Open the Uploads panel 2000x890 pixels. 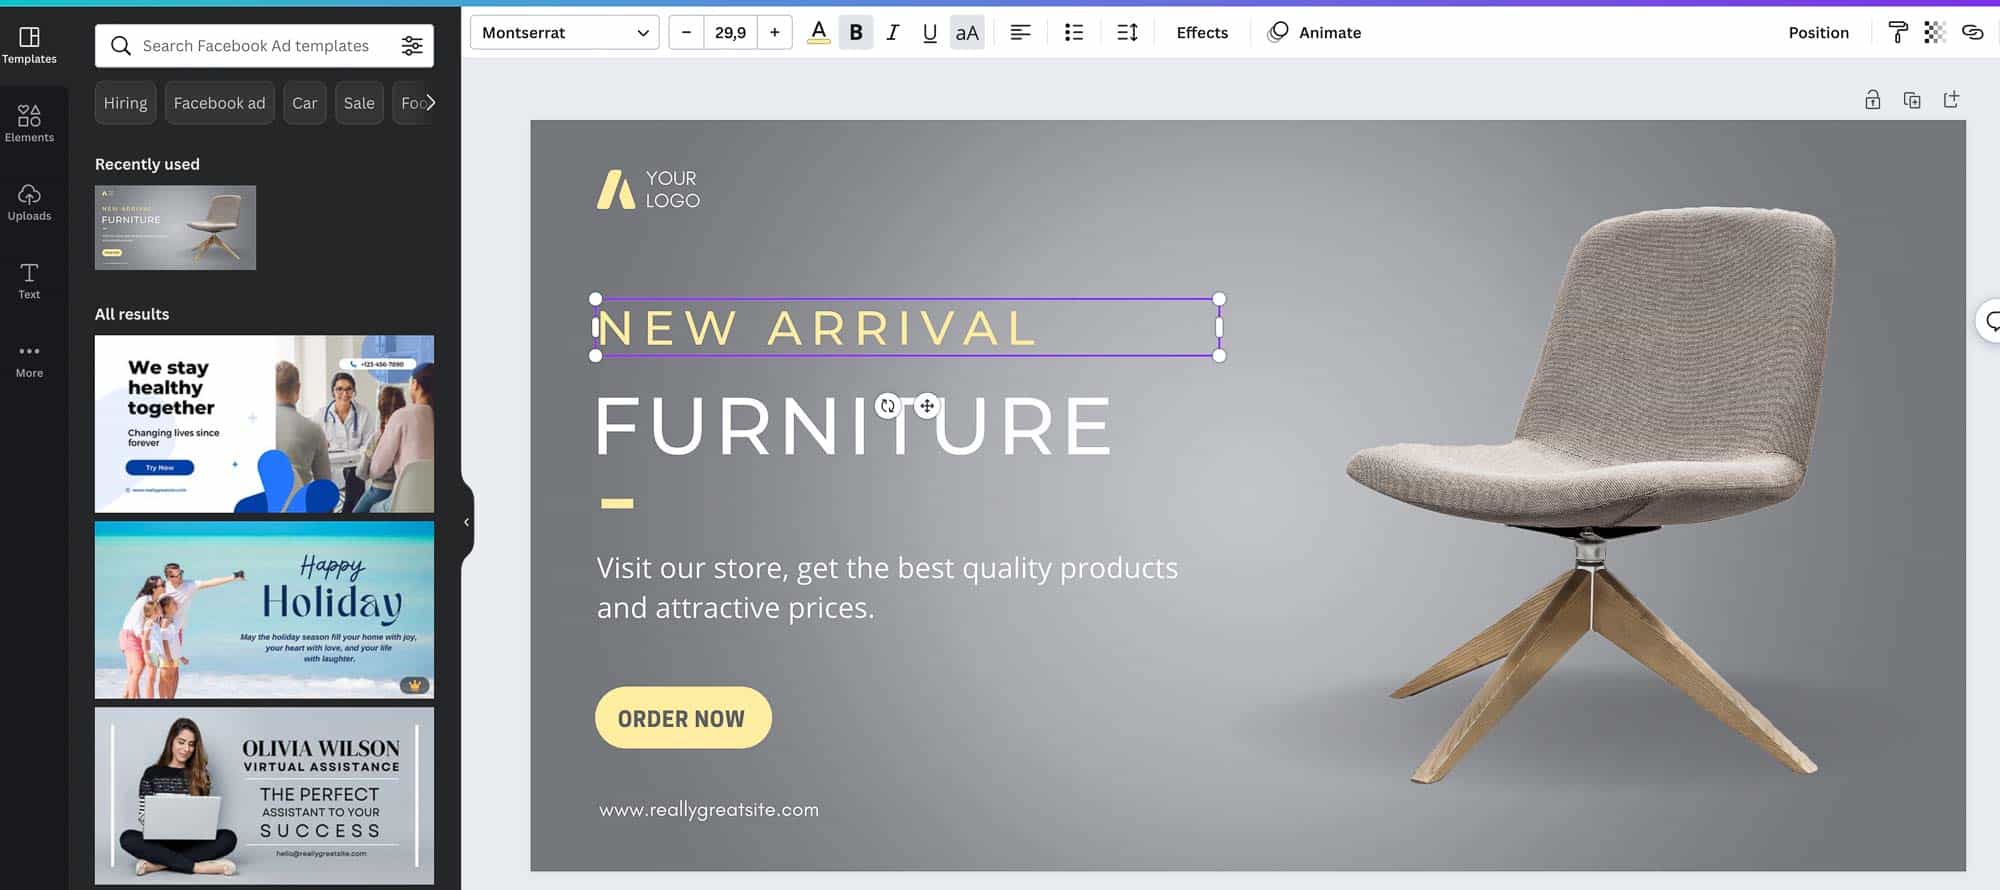pos(29,202)
